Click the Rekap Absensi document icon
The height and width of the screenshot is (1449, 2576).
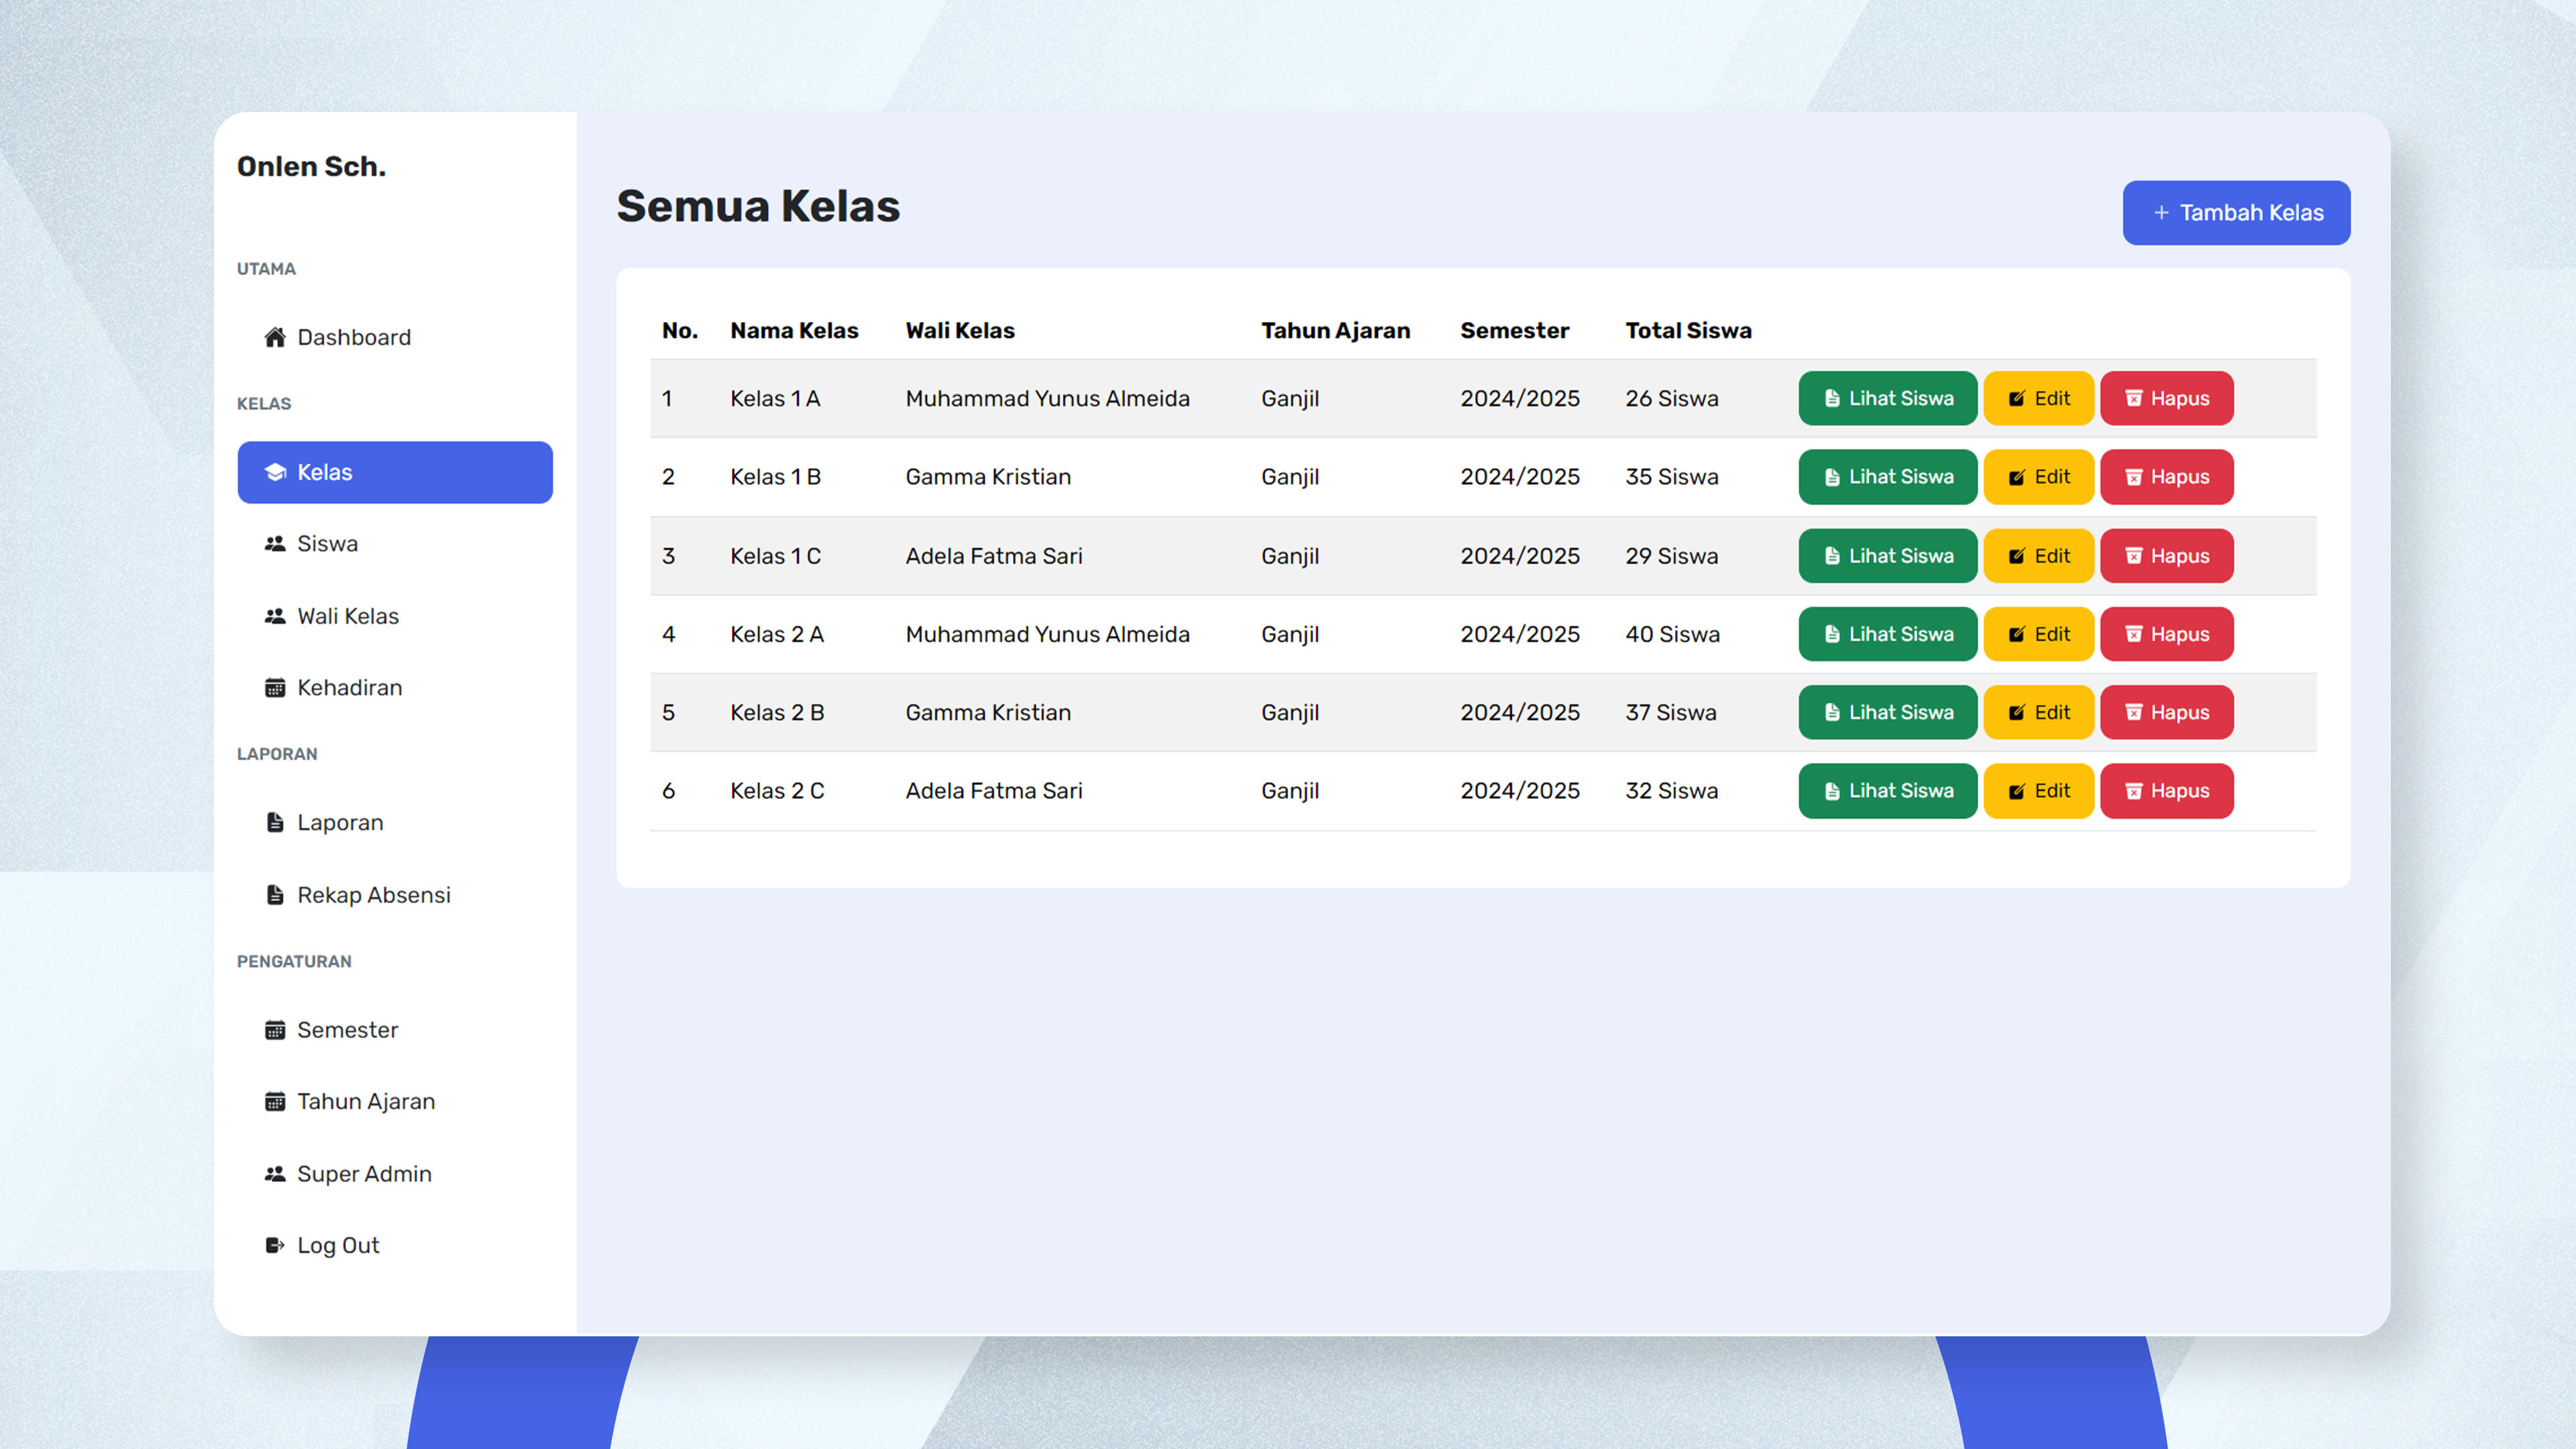[x=275, y=895]
